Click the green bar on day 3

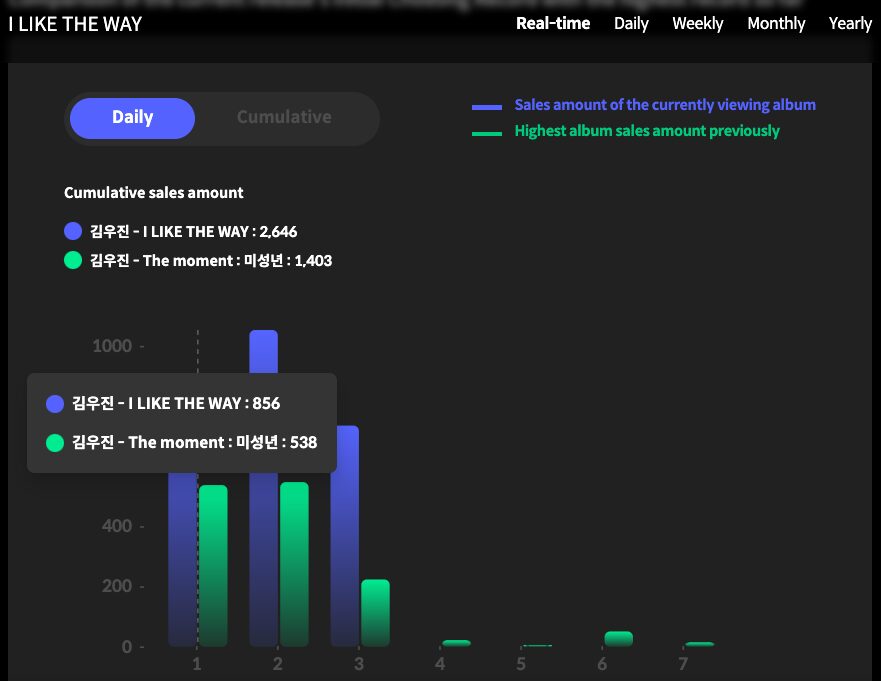(375, 612)
